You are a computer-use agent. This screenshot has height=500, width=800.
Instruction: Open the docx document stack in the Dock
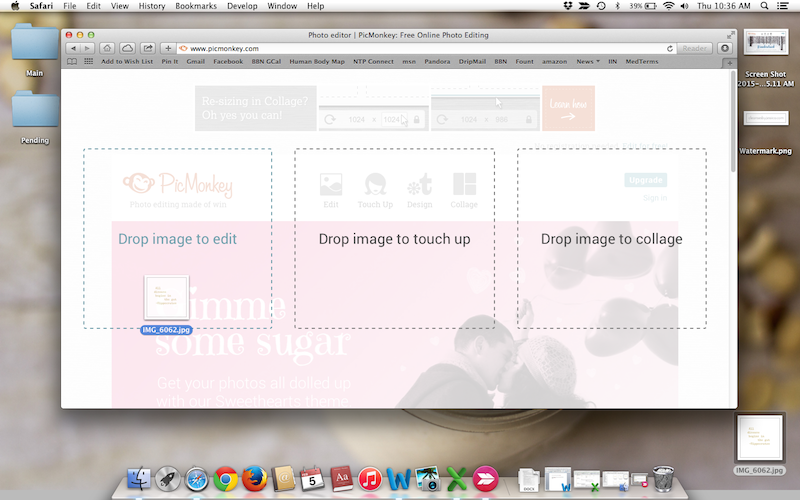(x=528, y=480)
